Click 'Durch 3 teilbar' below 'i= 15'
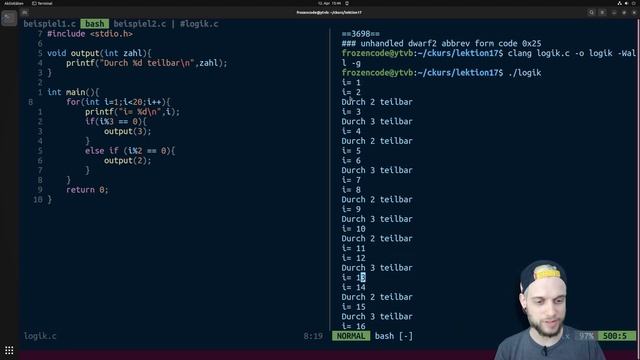 click(377, 317)
